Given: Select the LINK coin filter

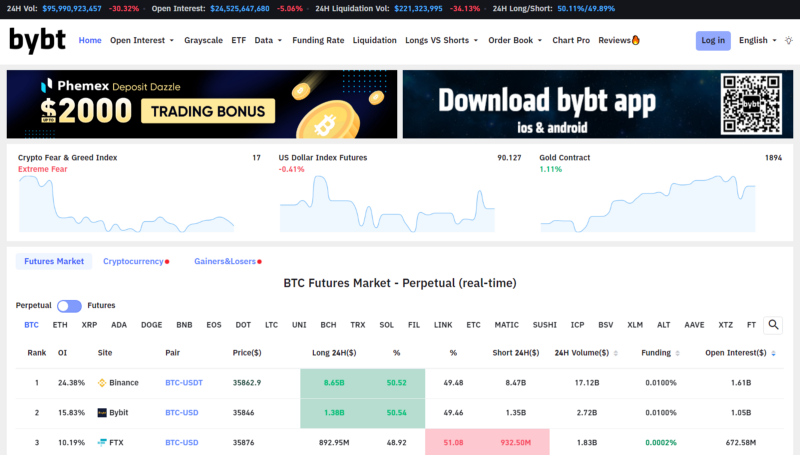Looking at the screenshot, I should click(443, 325).
